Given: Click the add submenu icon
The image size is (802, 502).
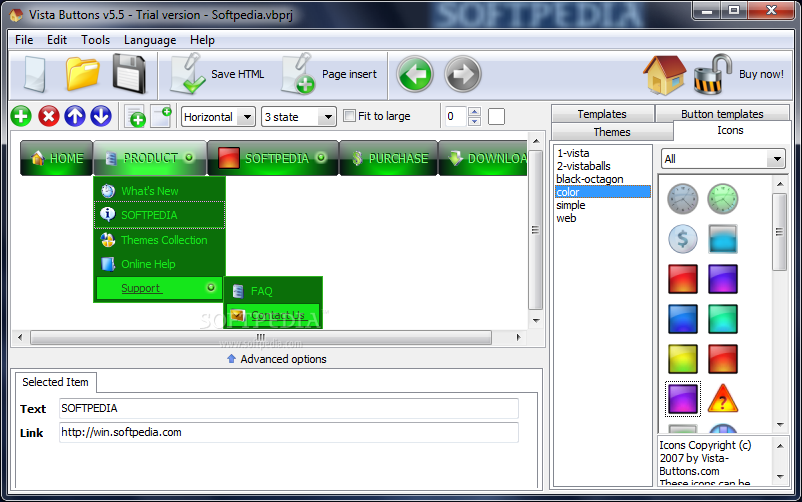Looking at the screenshot, I should pos(135,116).
